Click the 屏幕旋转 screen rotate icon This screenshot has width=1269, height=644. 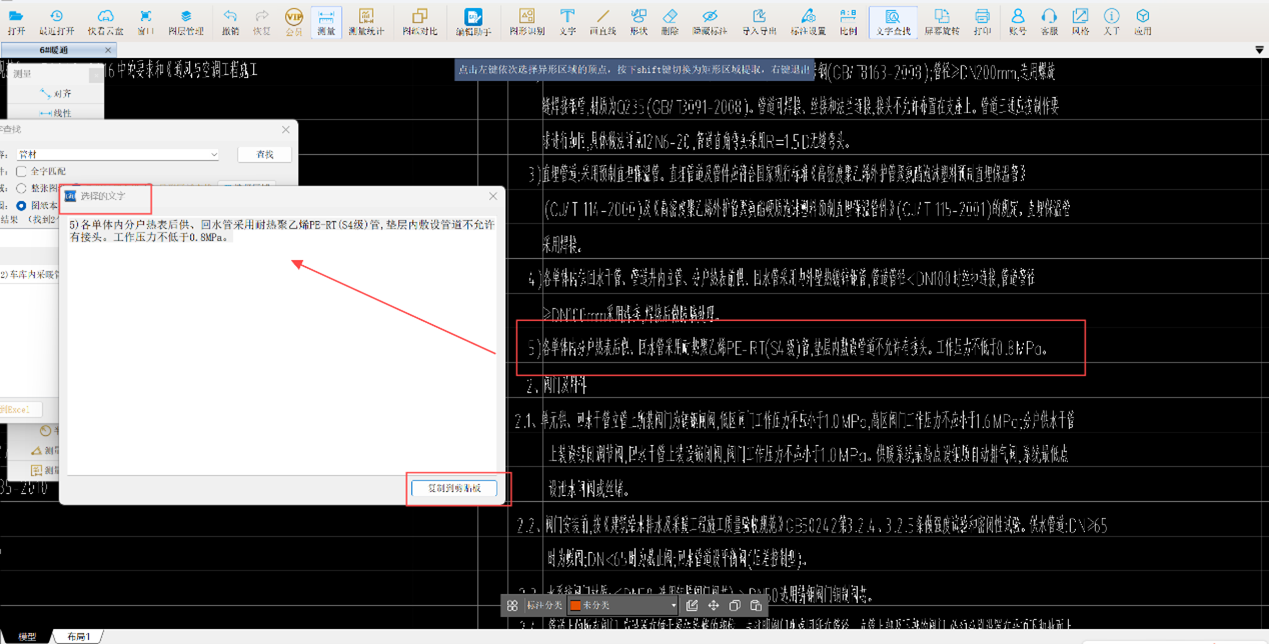click(x=941, y=21)
